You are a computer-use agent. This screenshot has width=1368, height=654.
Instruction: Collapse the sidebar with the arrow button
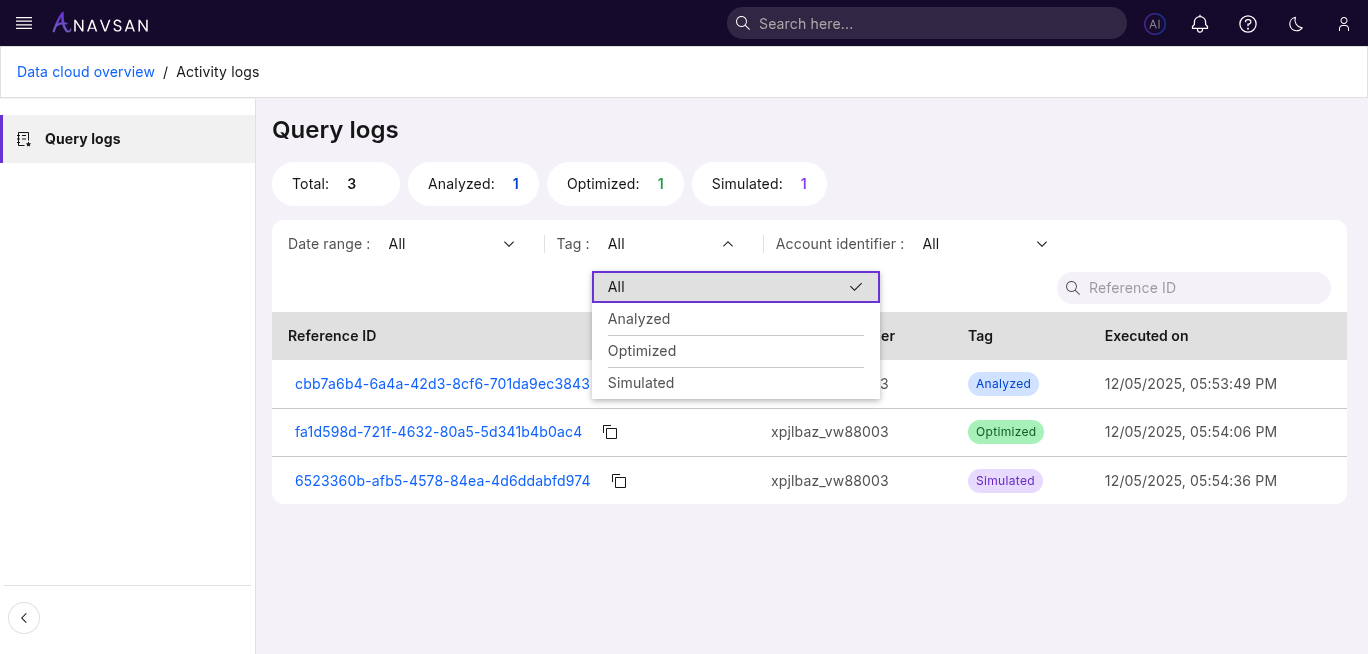coord(24,618)
